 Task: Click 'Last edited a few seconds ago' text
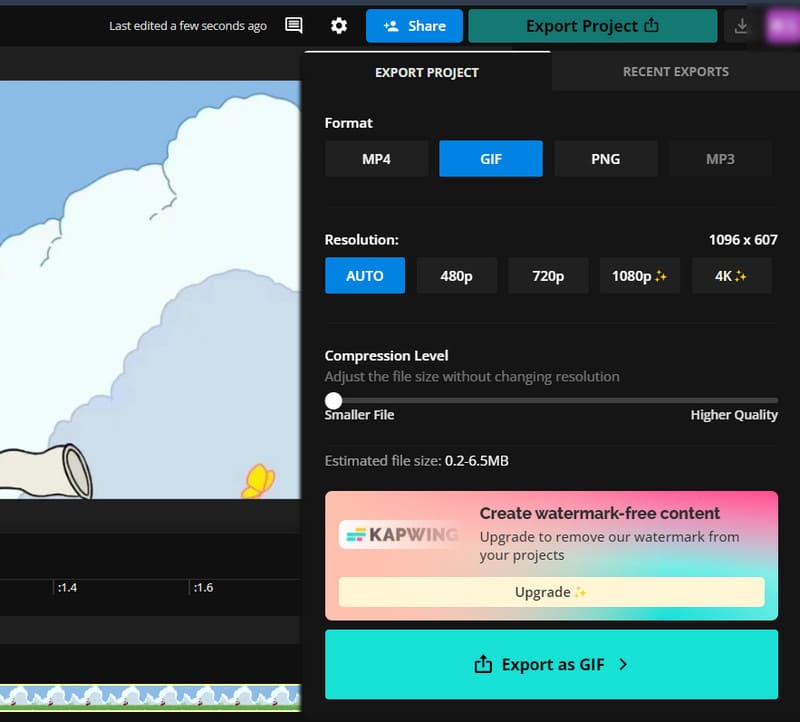click(x=188, y=26)
